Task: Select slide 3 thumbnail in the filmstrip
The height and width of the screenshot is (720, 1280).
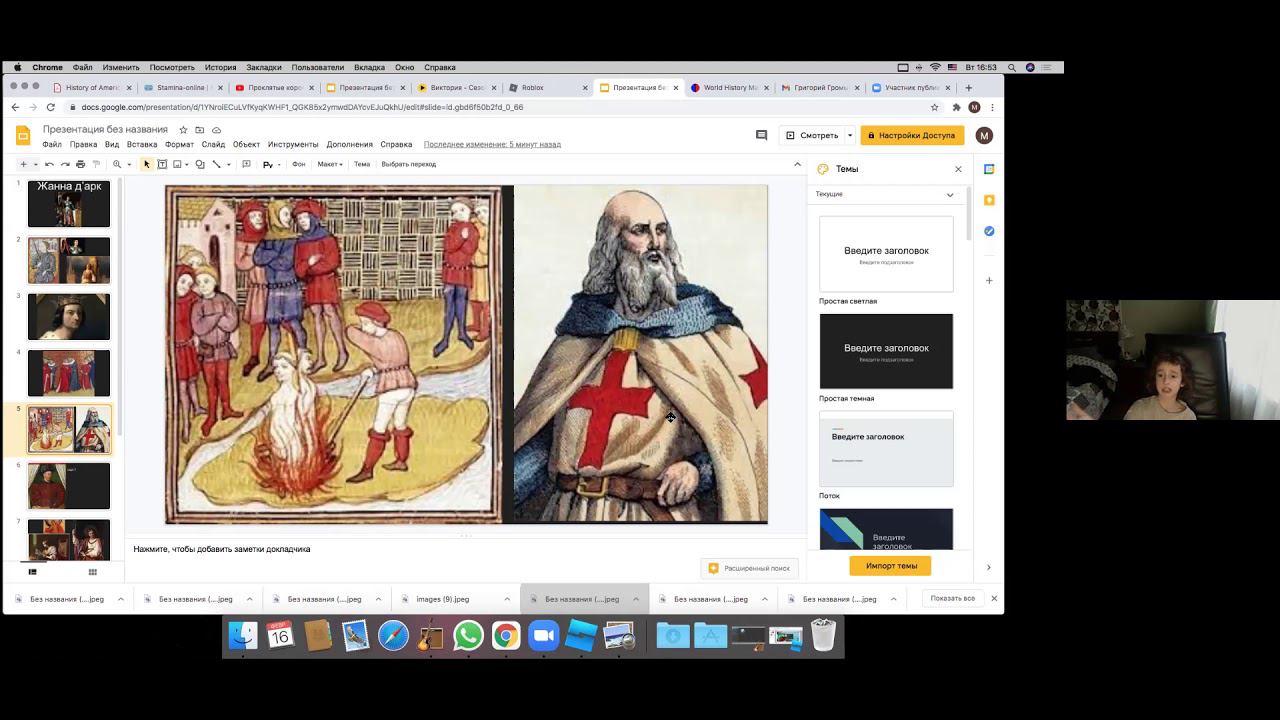Action: [x=69, y=316]
